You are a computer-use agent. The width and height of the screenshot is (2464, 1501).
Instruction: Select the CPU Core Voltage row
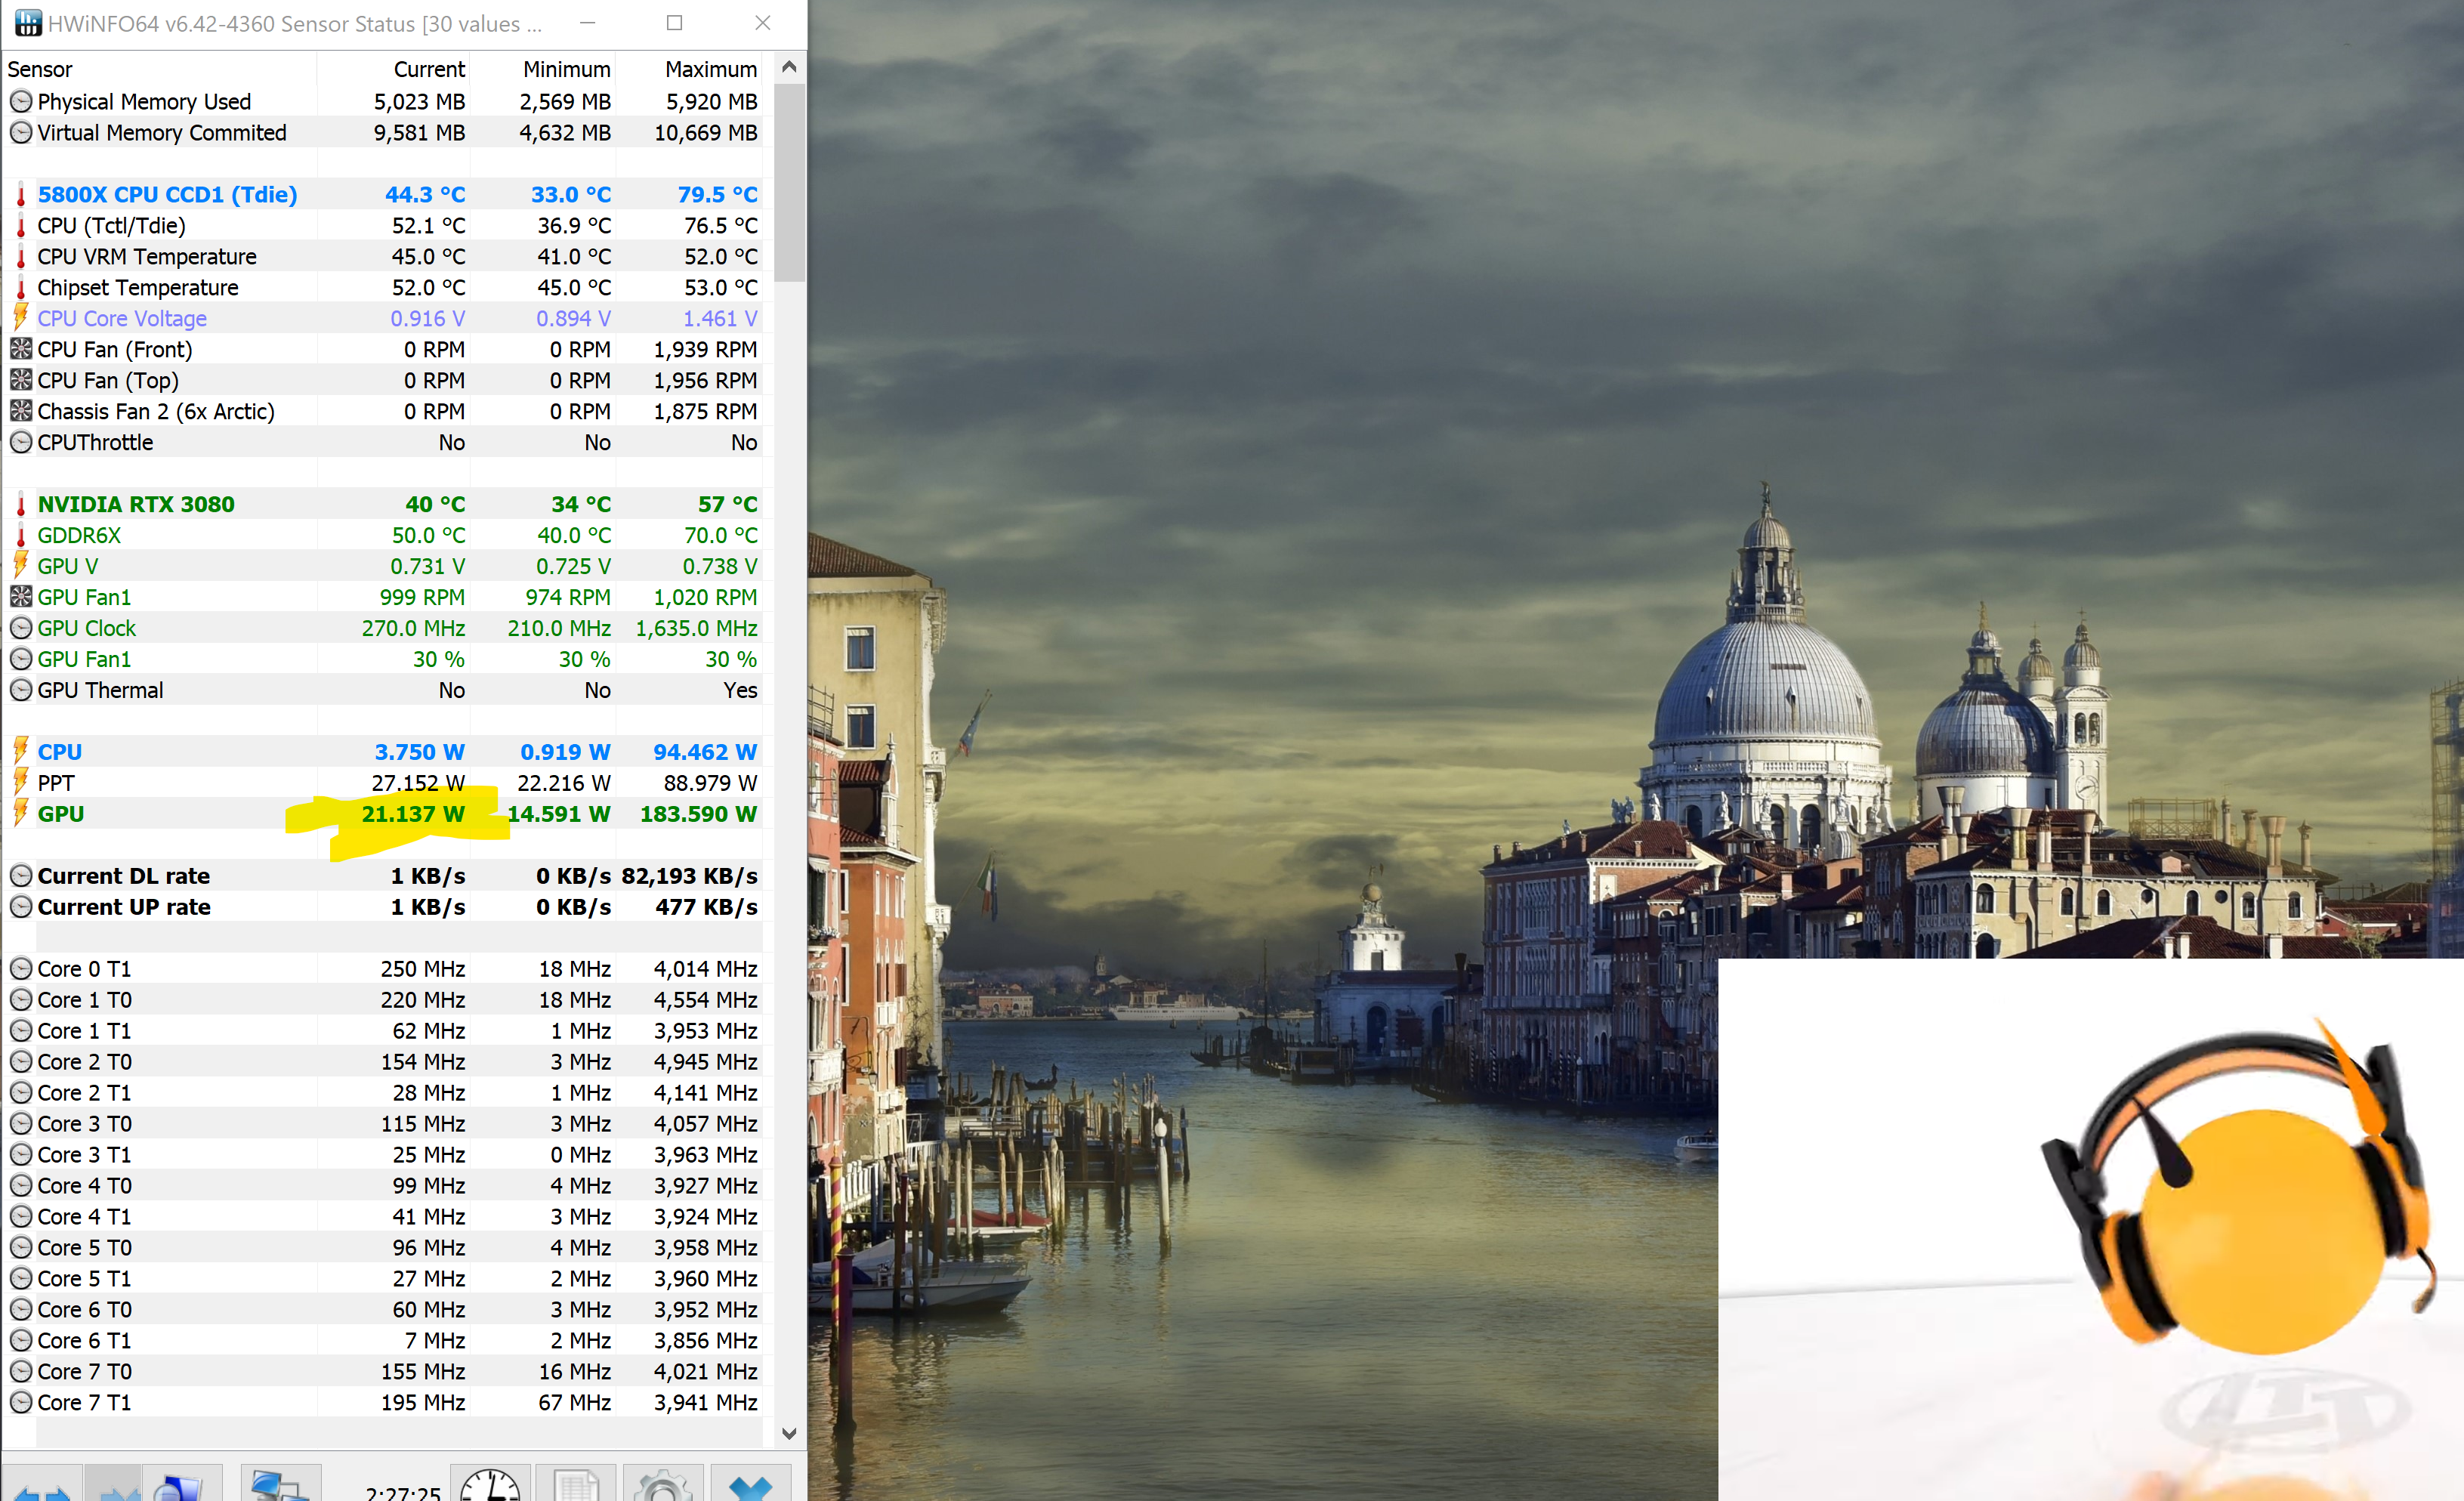click(x=122, y=318)
